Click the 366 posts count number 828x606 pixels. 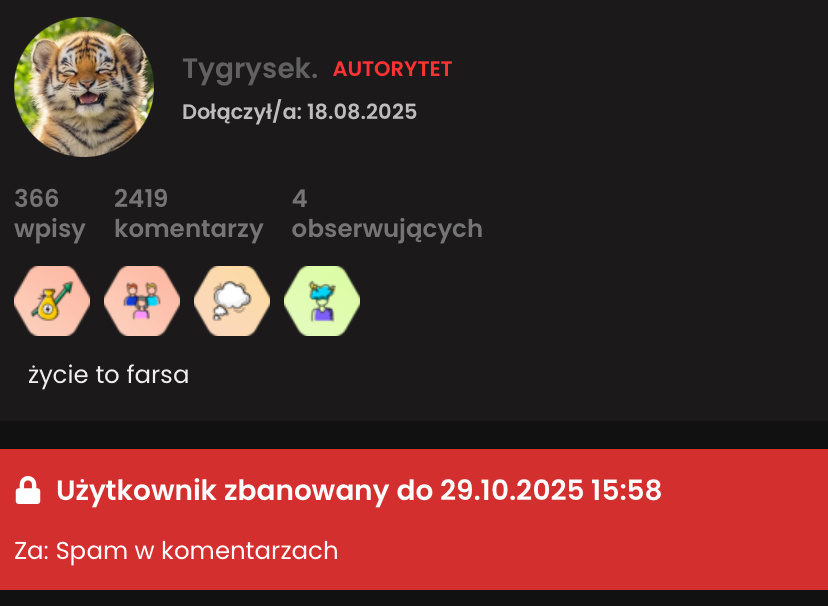(x=36, y=198)
